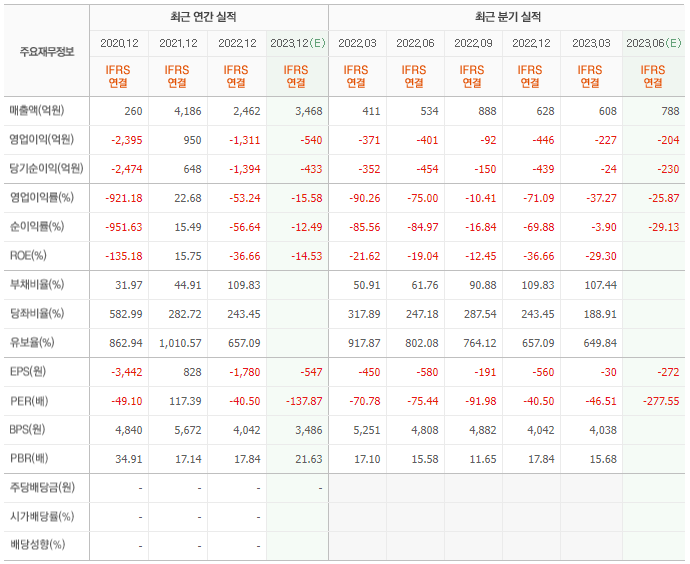Select the 순이익률(%) row label
690x564 pixels.
pos(37,227)
